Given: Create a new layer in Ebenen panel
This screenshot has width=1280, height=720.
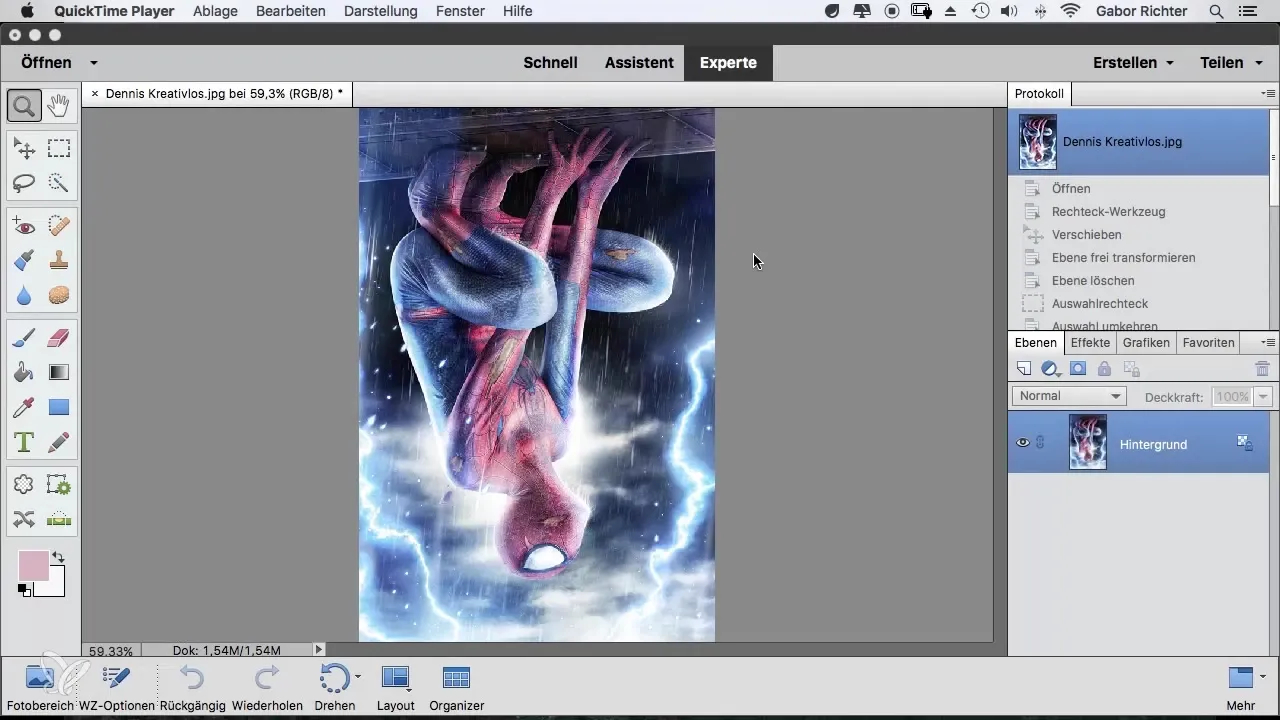Looking at the screenshot, I should click(1023, 369).
